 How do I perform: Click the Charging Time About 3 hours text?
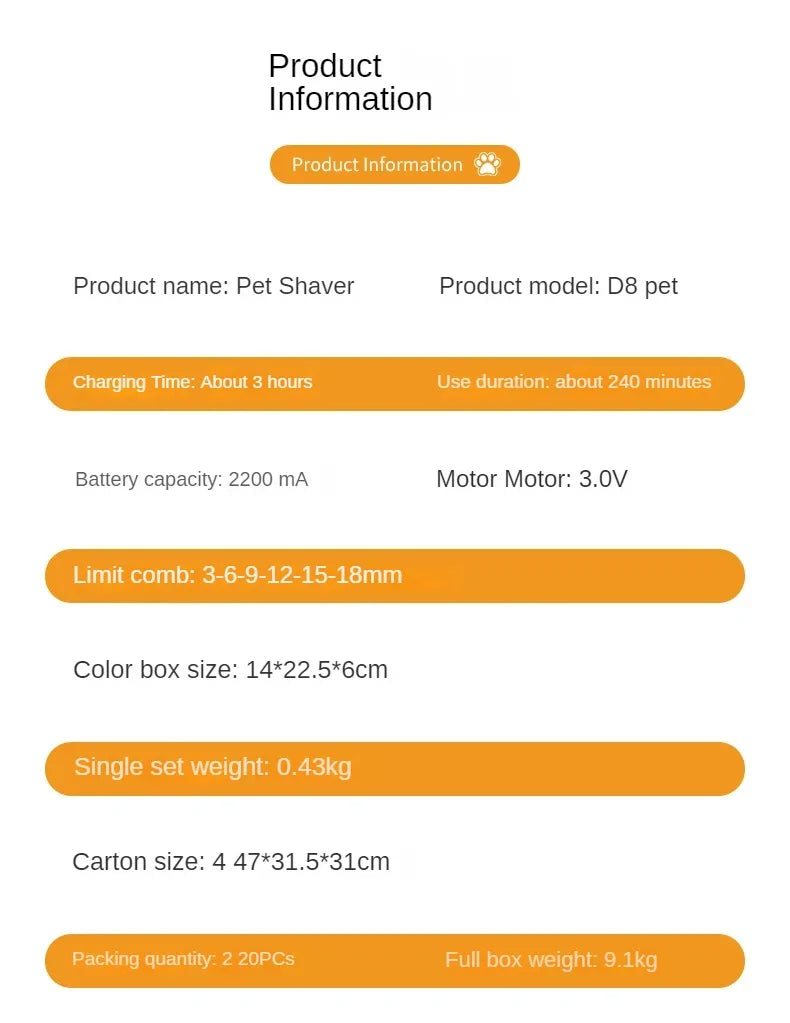pos(192,382)
